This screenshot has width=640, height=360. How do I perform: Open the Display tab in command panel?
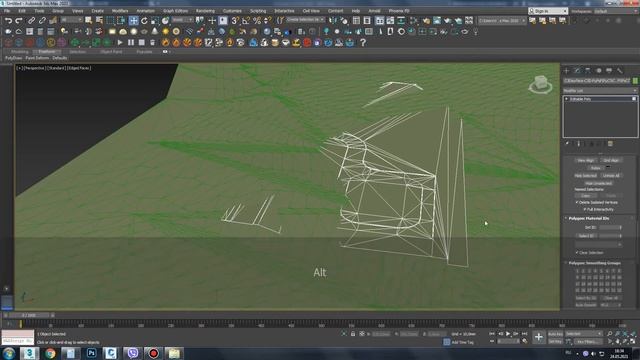pyautogui.click(x=609, y=71)
